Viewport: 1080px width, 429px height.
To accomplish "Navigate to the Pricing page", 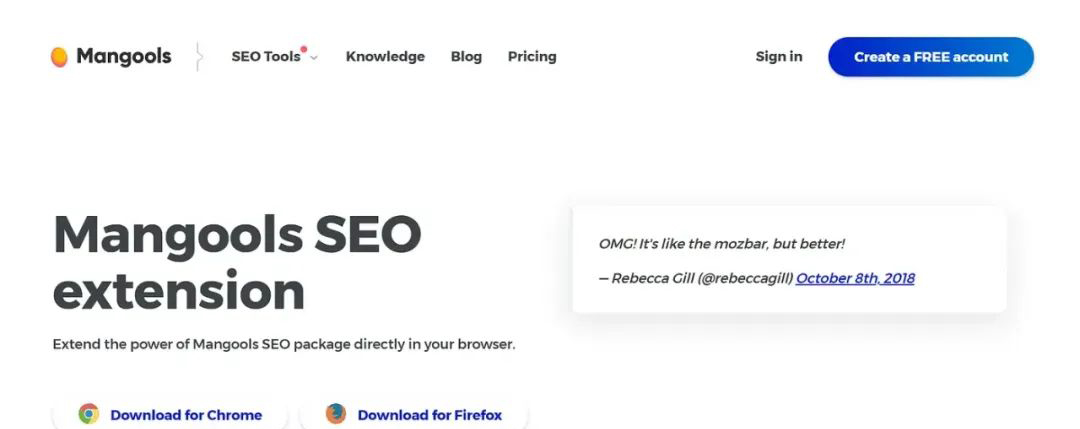I will pyautogui.click(x=532, y=57).
